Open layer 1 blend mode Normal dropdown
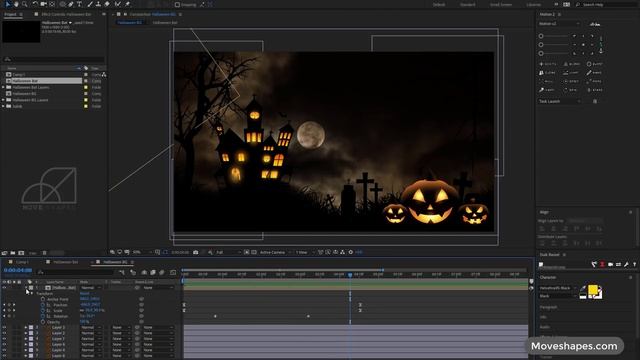Screen dimensions: 640x360 coord(91,288)
